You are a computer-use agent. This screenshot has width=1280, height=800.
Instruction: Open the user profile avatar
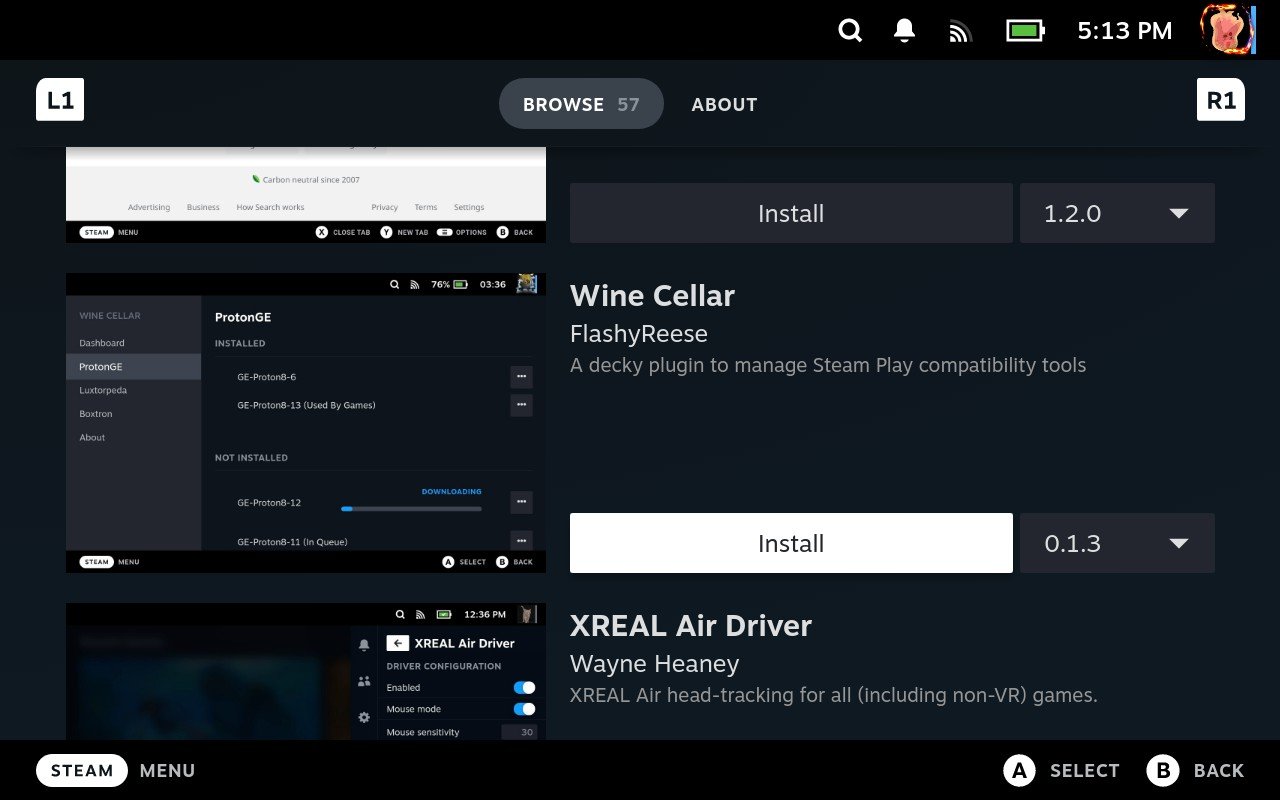tap(1227, 29)
